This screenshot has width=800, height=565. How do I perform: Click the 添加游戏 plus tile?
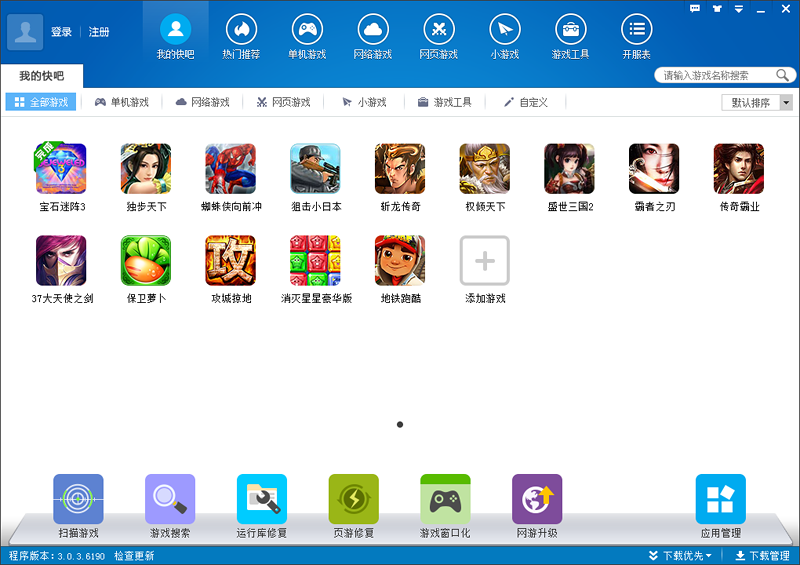[x=485, y=261]
